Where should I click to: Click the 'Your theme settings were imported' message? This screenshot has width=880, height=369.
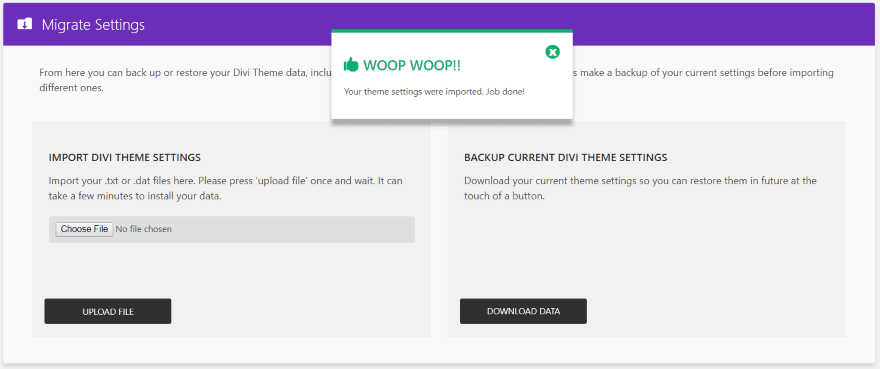coord(434,92)
